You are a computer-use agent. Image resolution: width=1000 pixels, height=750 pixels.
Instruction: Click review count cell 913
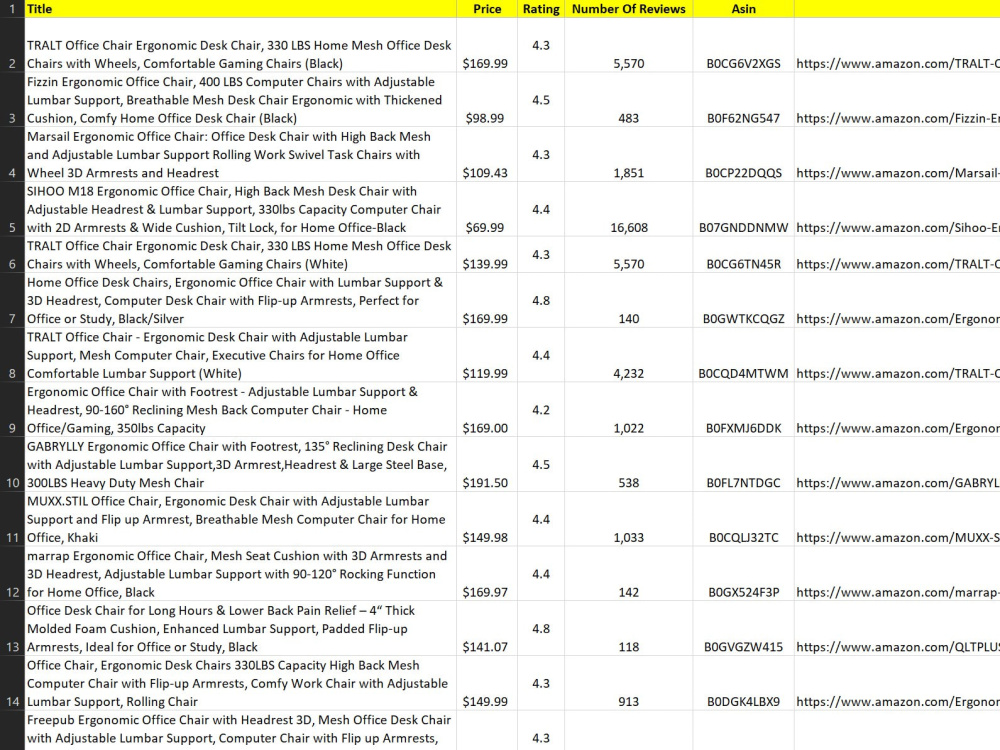pos(628,683)
